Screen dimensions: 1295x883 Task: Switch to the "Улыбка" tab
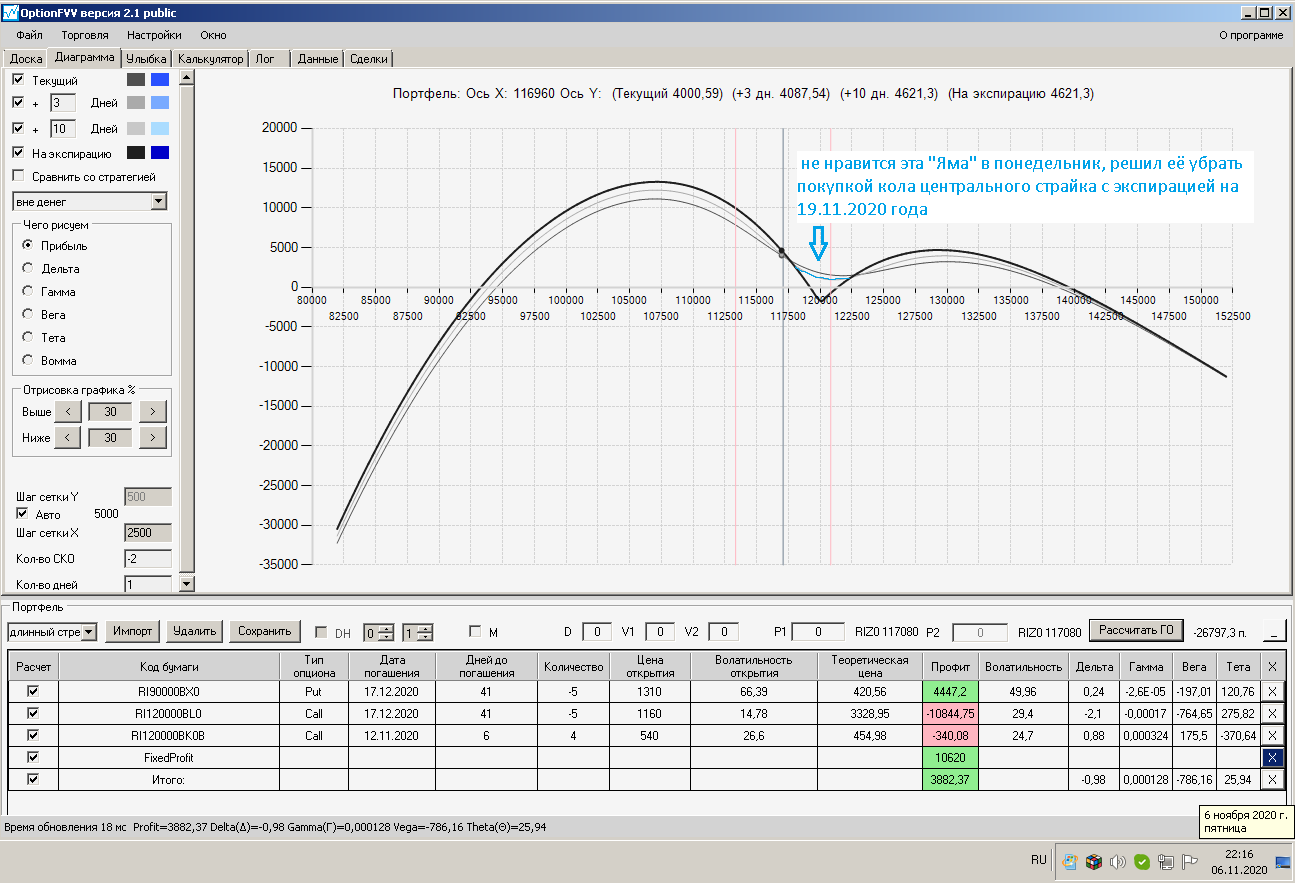tap(147, 59)
